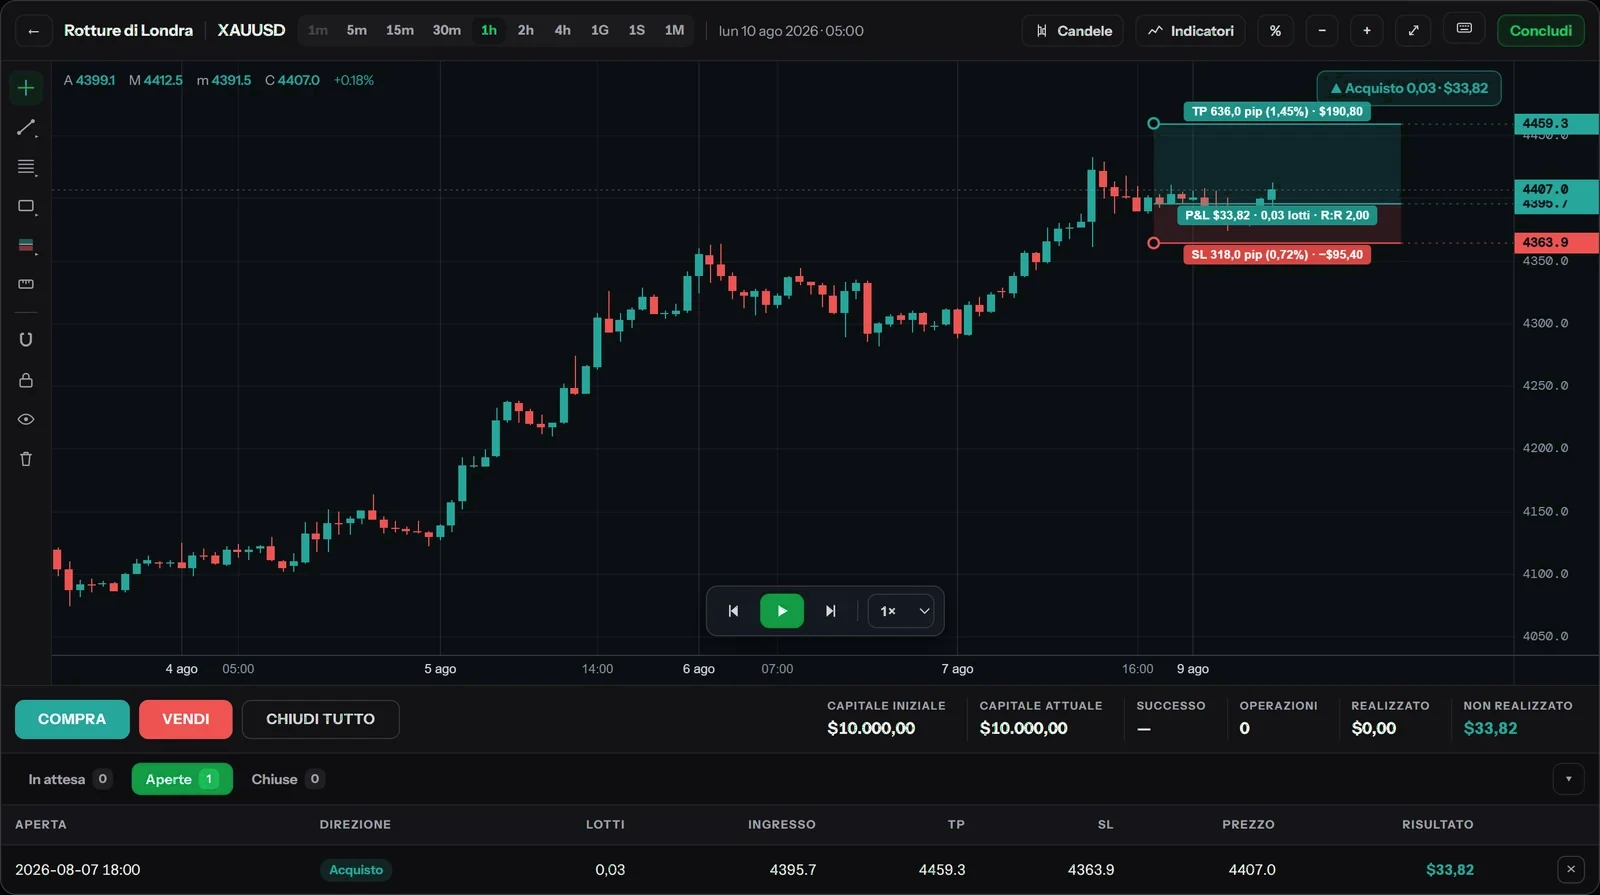Select the ruler measure tool
This screenshot has width=1600, height=895.
coord(26,284)
